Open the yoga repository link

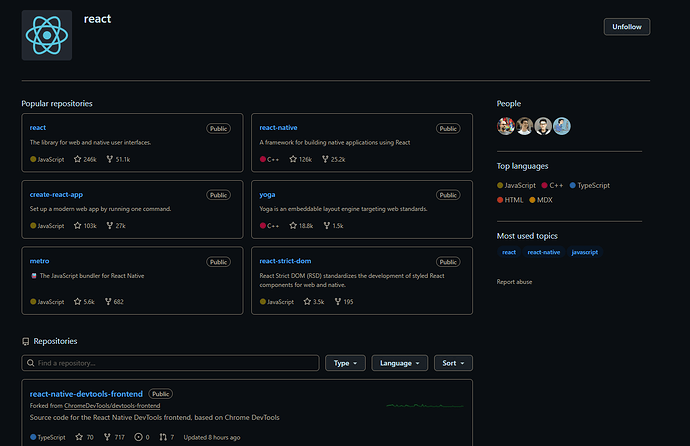click(x=267, y=194)
